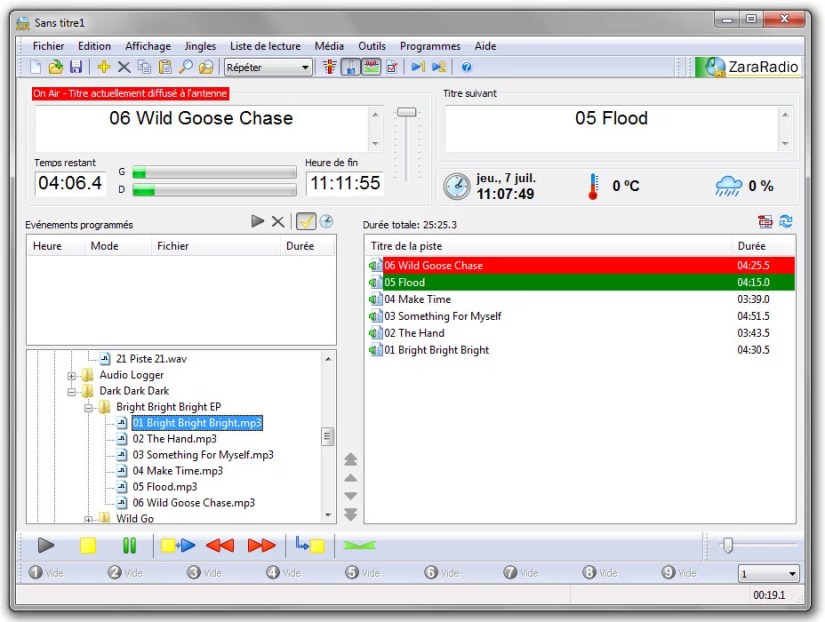The width and height of the screenshot is (825, 622).
Task: Collapse the Bright Bright Bright EP folder
Action: 90,407
